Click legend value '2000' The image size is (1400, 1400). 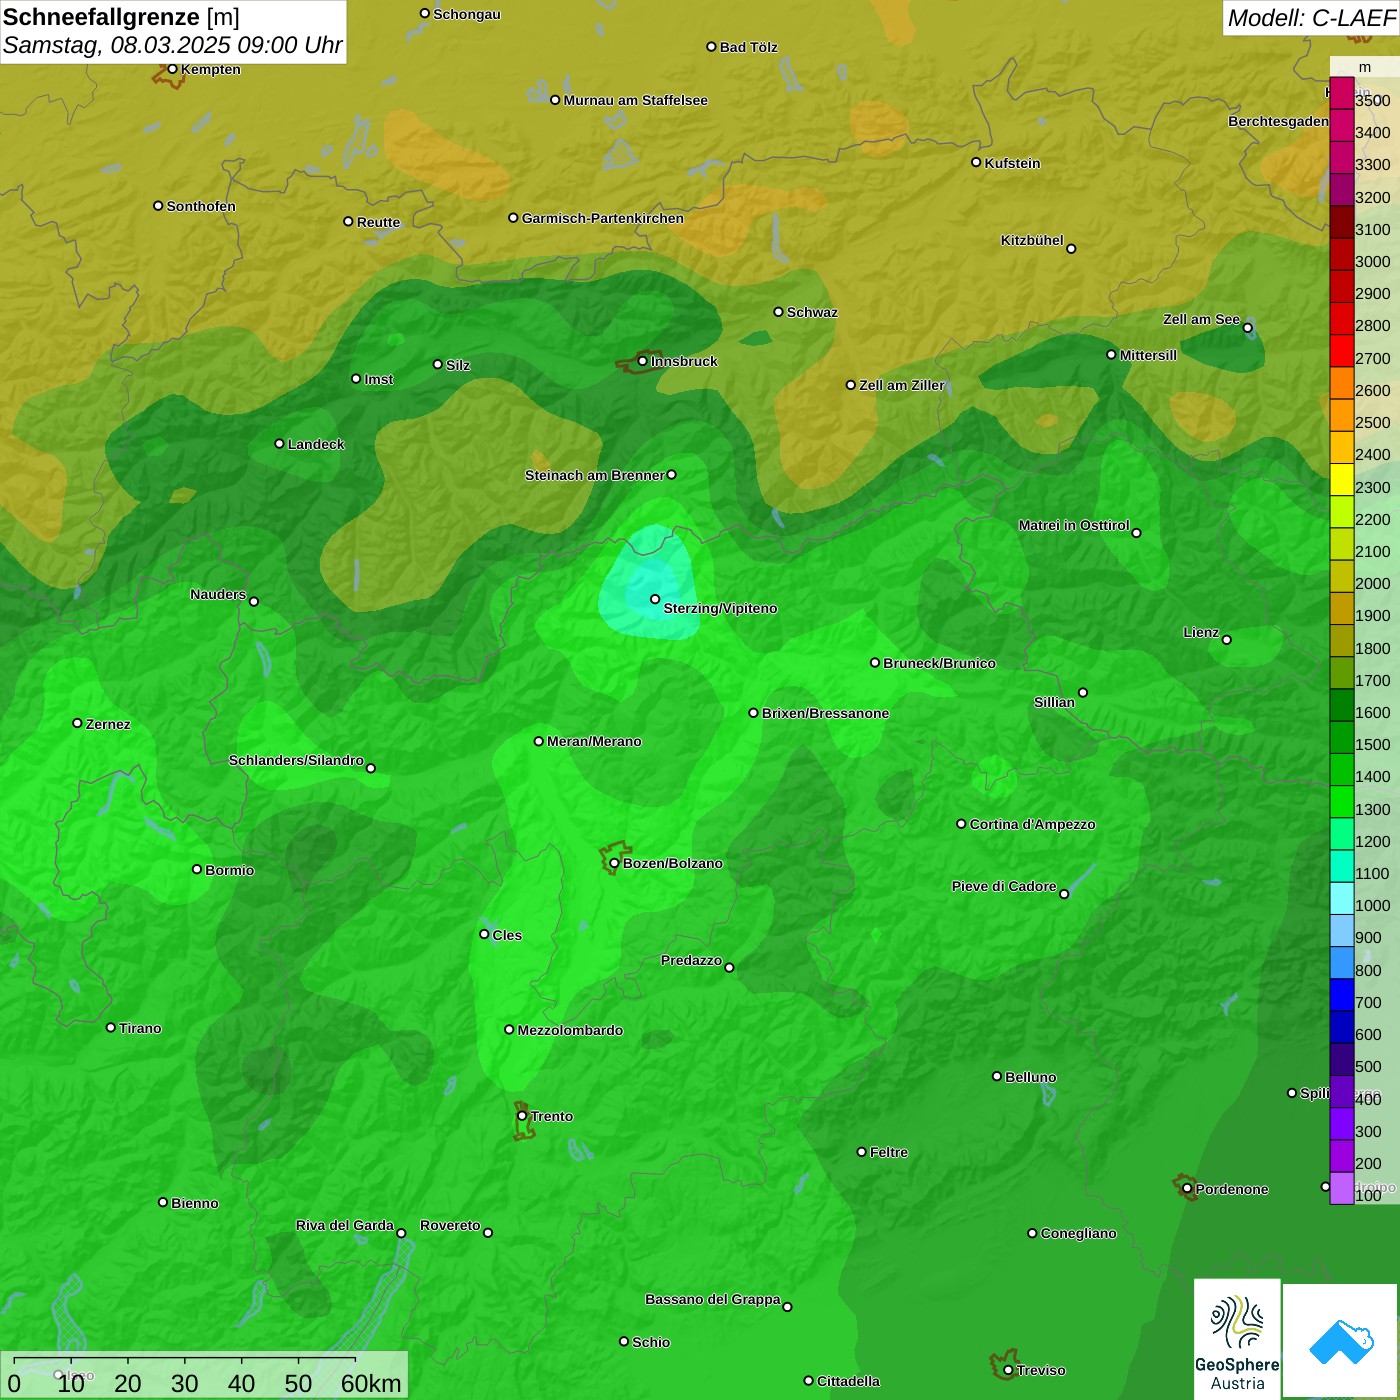[x=1373, y=583]
